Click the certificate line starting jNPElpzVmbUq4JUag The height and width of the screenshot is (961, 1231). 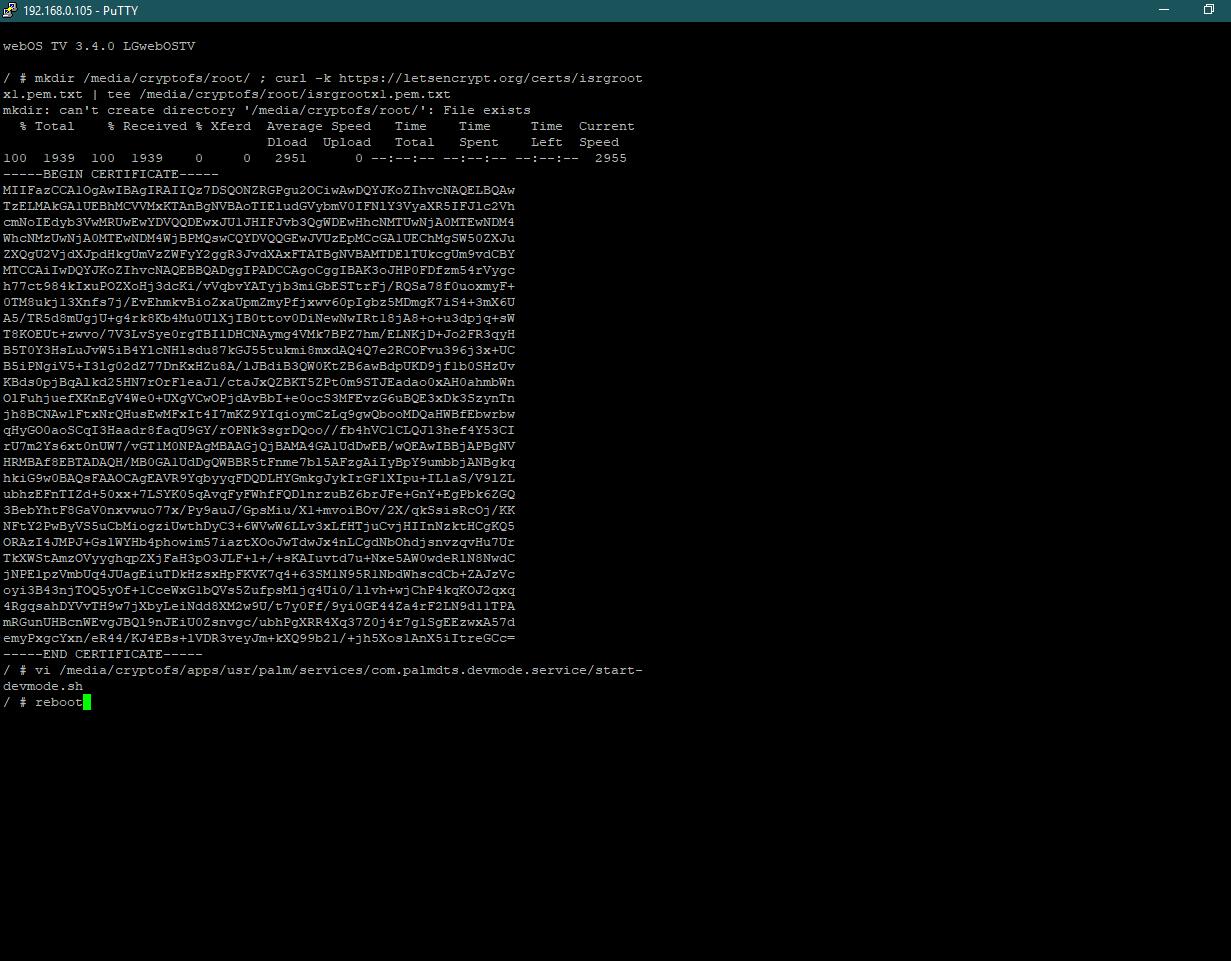tap(259, 574)
